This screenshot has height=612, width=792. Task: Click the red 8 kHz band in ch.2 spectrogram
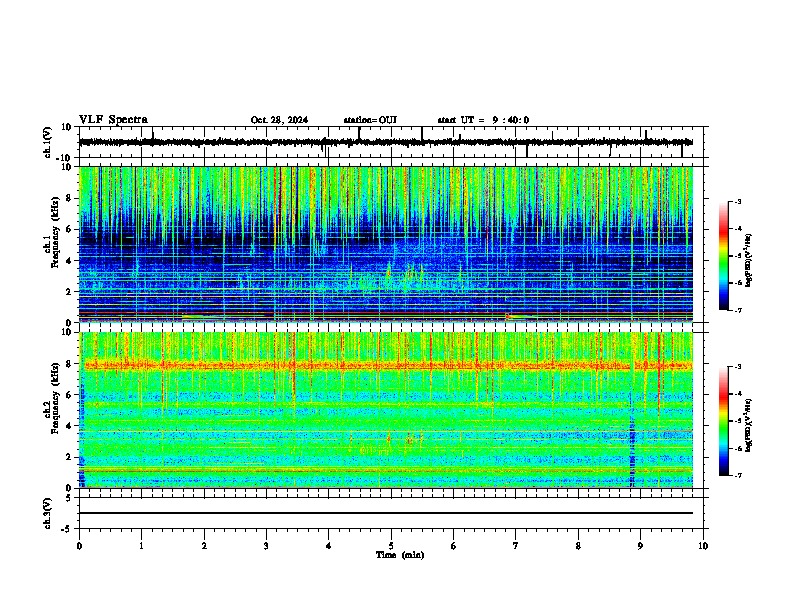[388, 365]
